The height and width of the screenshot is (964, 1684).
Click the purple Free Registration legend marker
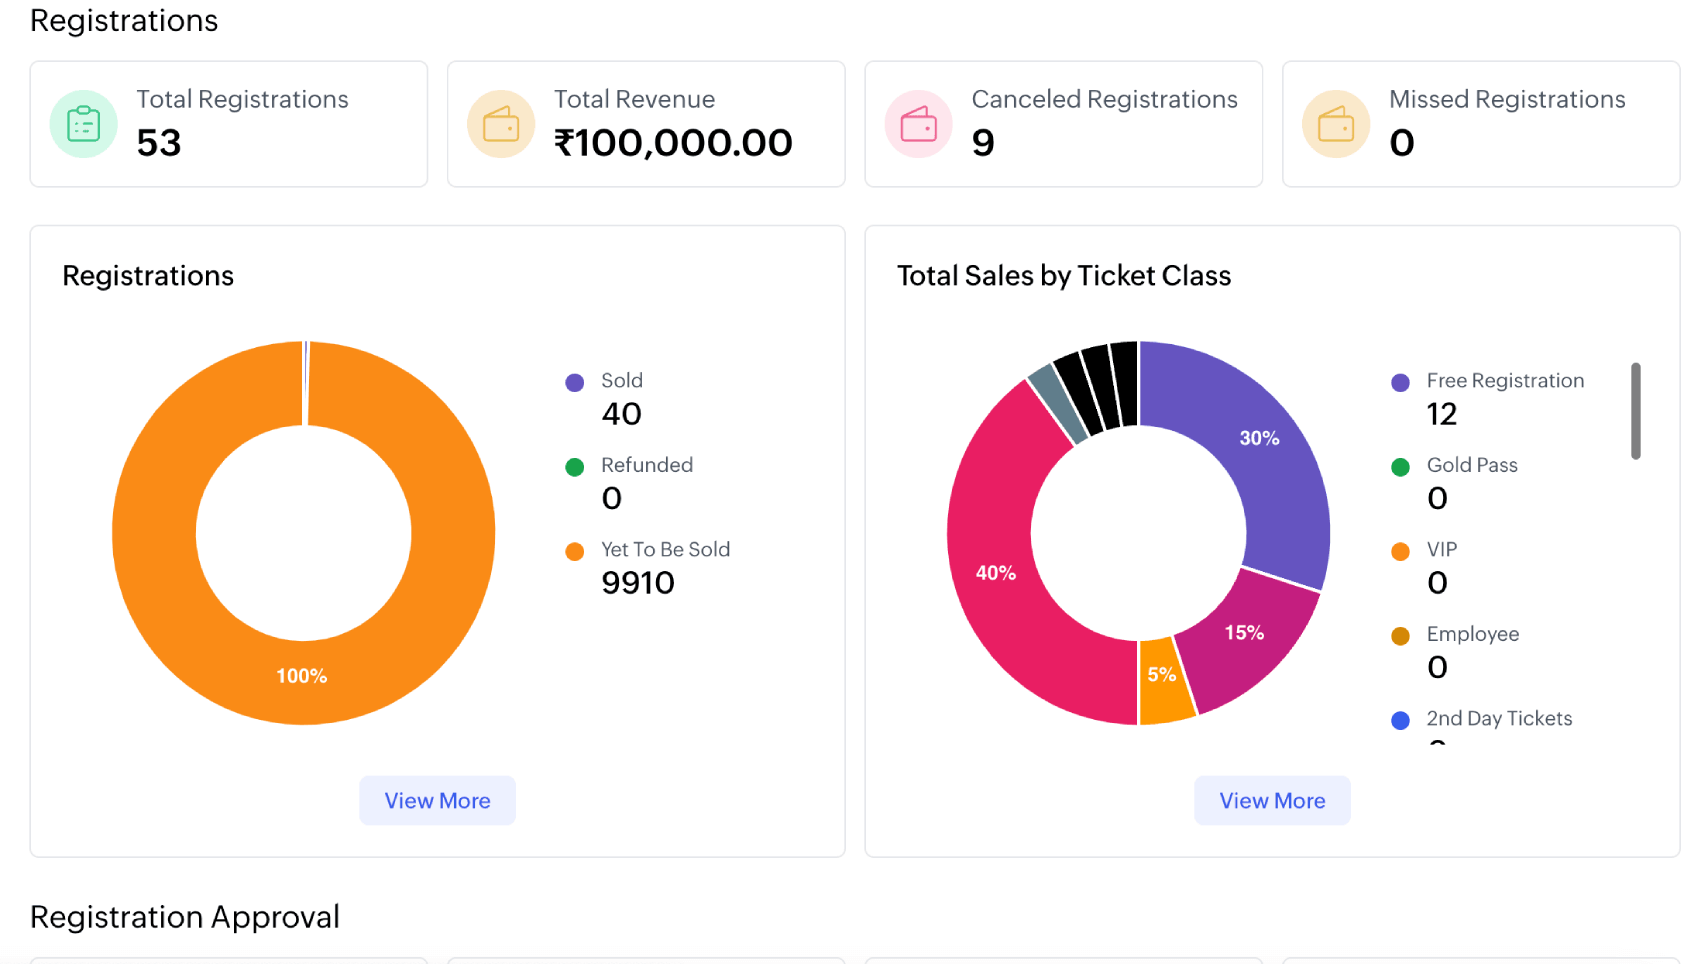[1400, 382]
